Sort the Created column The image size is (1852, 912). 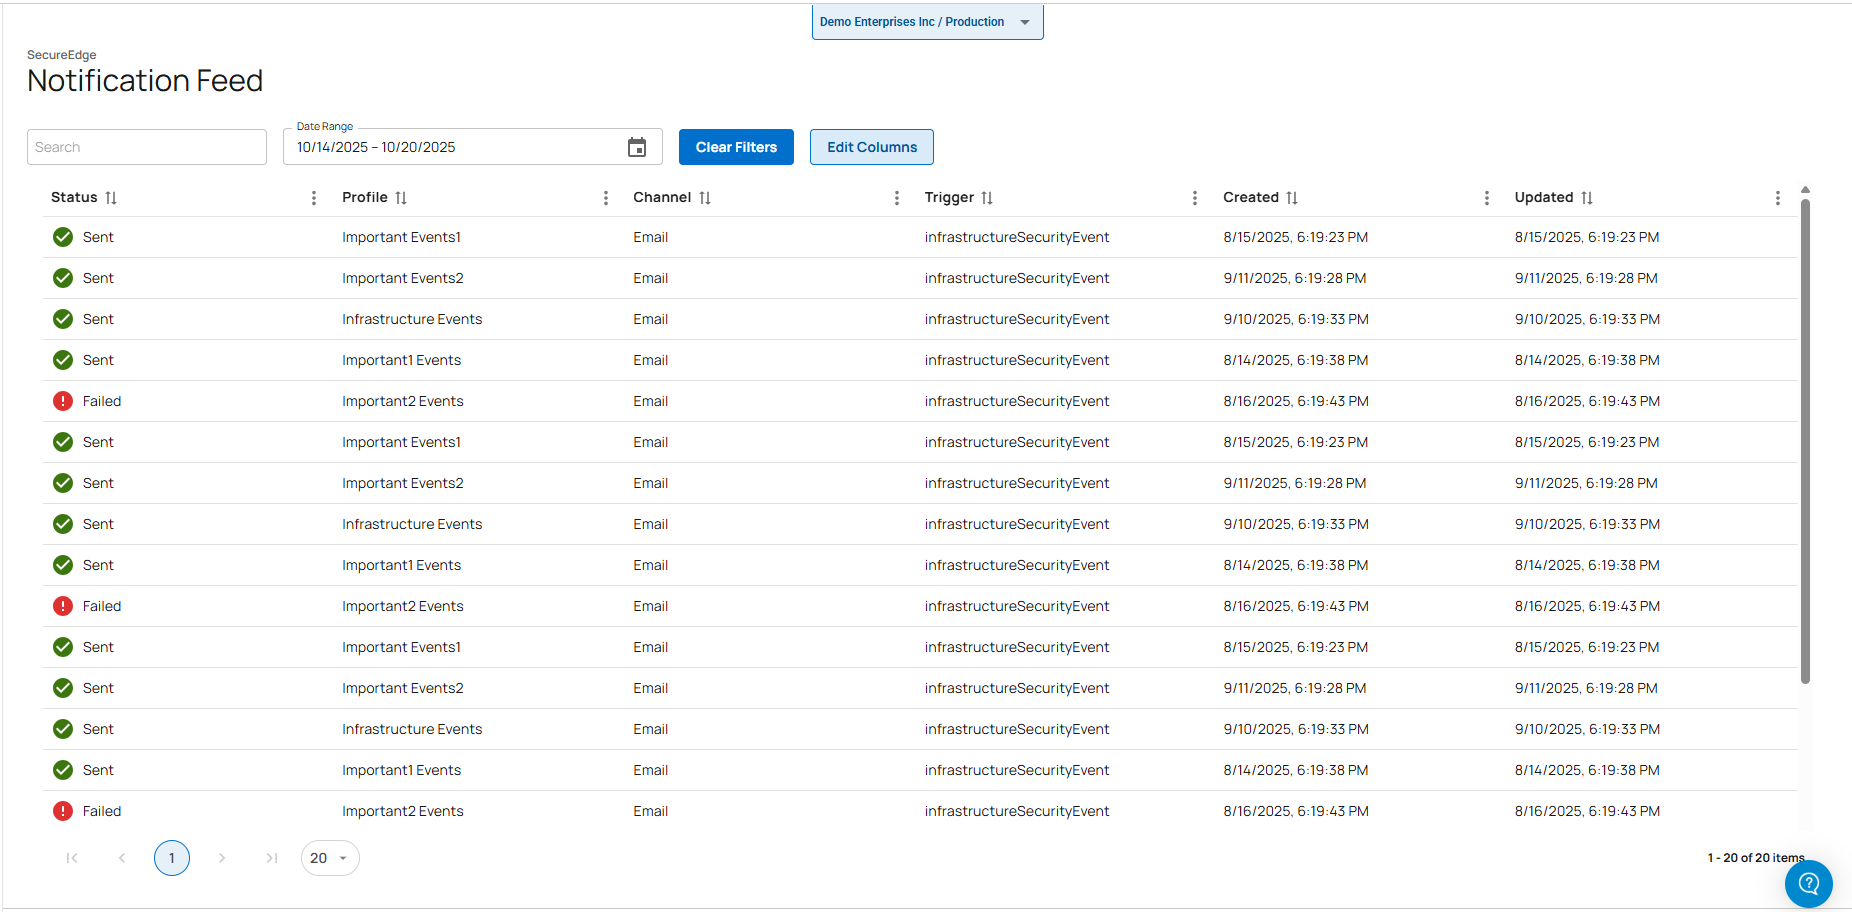(1293, 197)
